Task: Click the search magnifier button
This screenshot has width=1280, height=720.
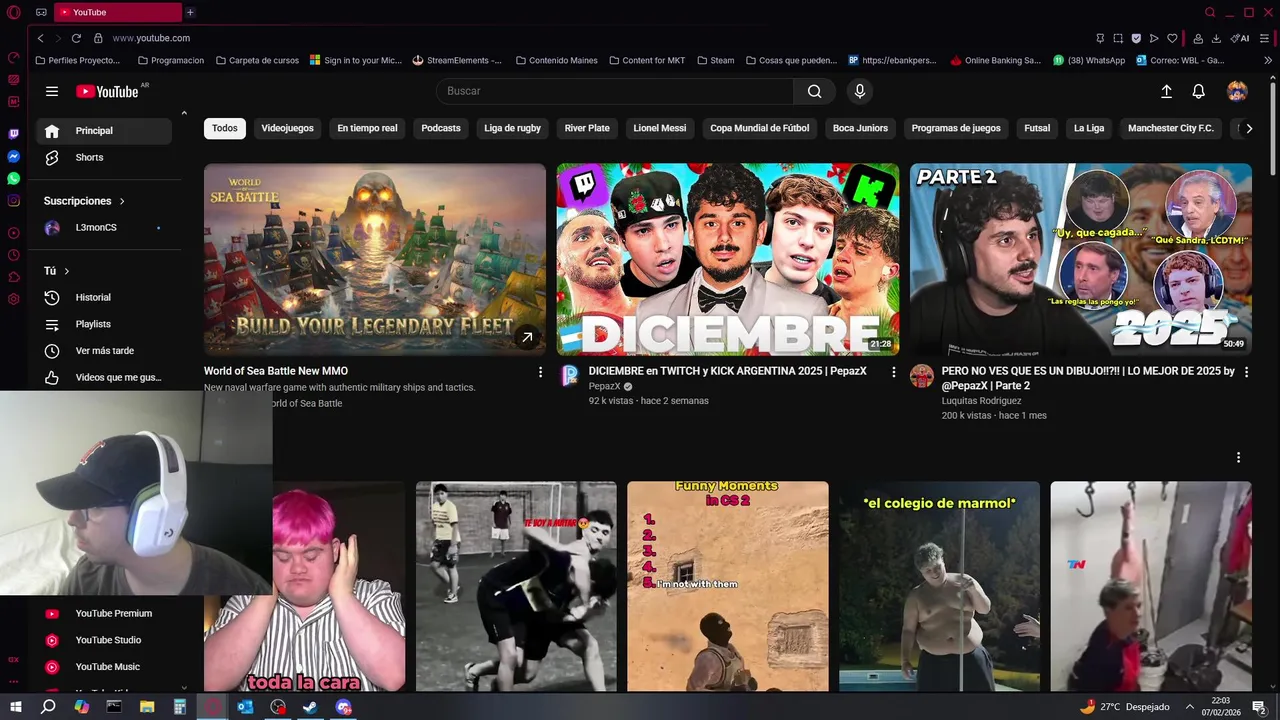Action: tap(815, 91)
